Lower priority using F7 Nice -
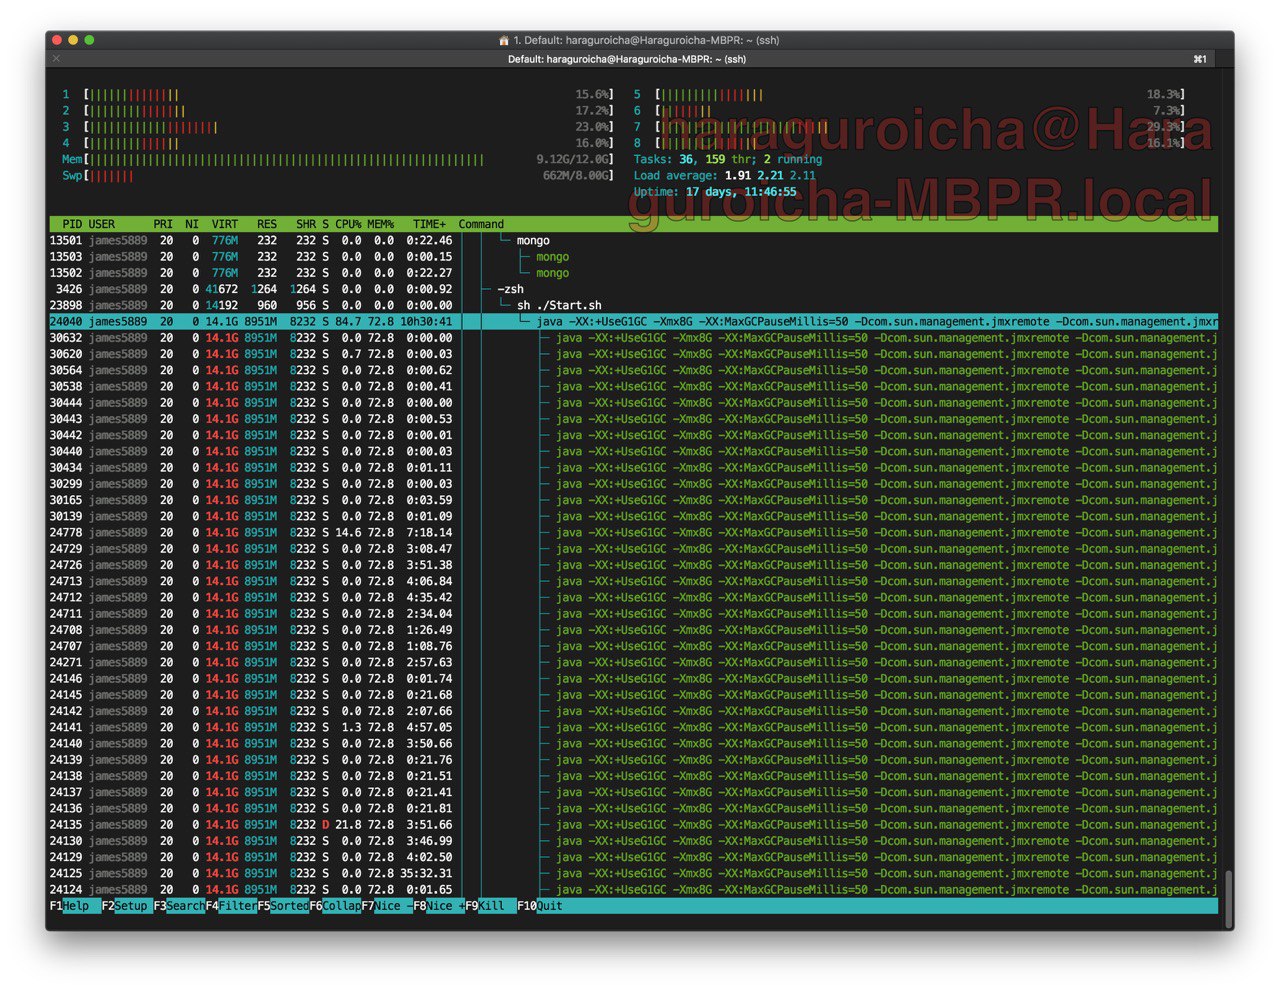This screenshot has width=1280, height=991. coord(387,906)
